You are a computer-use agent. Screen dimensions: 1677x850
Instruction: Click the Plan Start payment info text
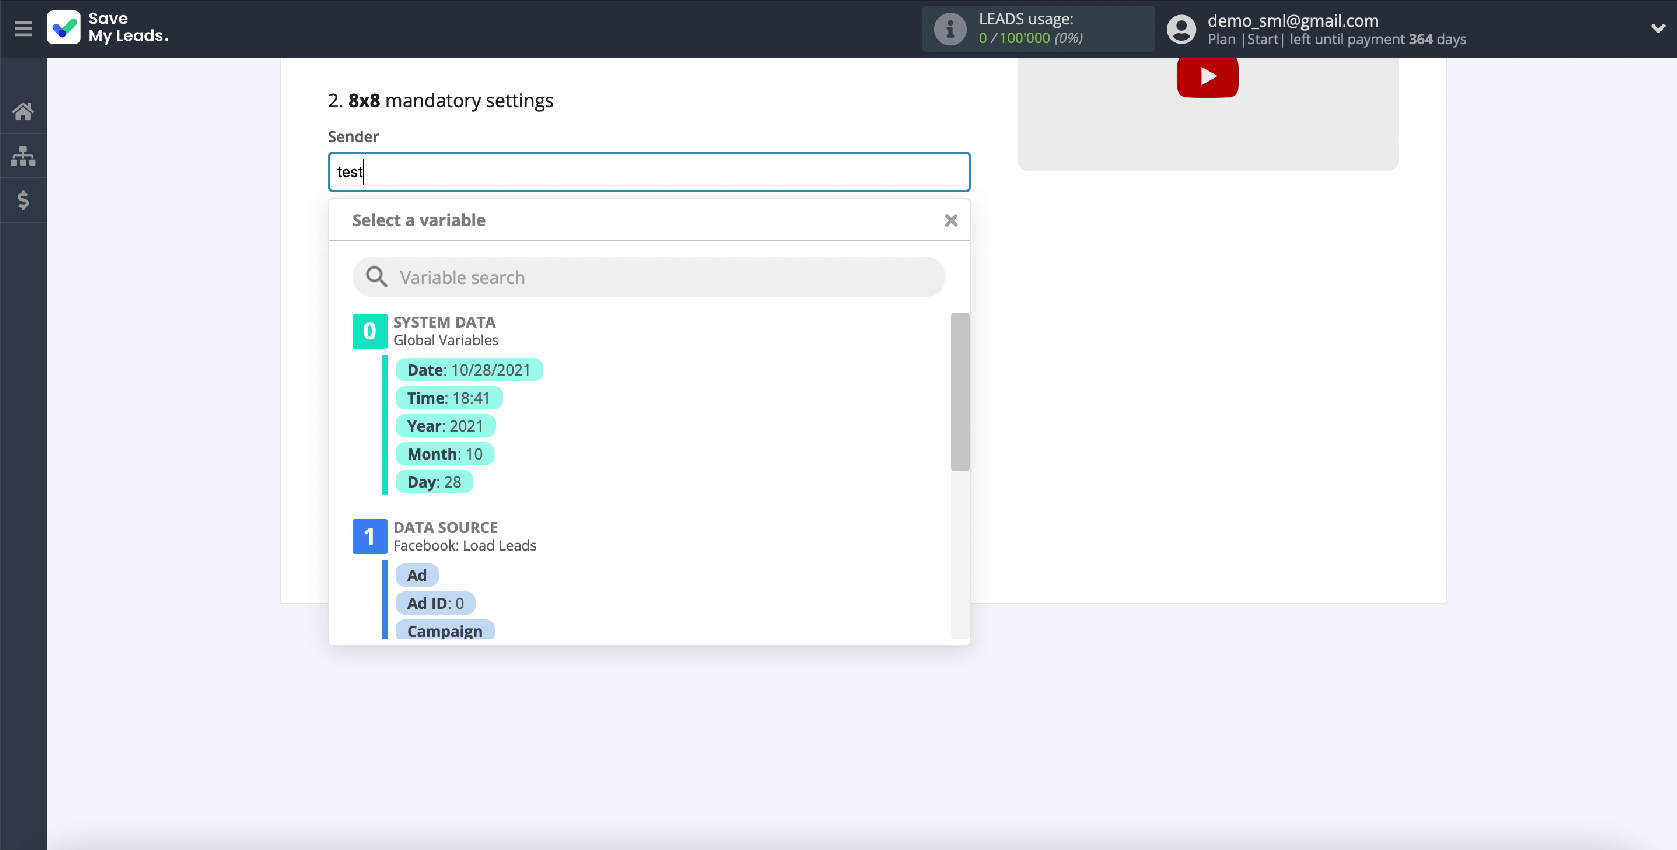[x=1337, y=39]
